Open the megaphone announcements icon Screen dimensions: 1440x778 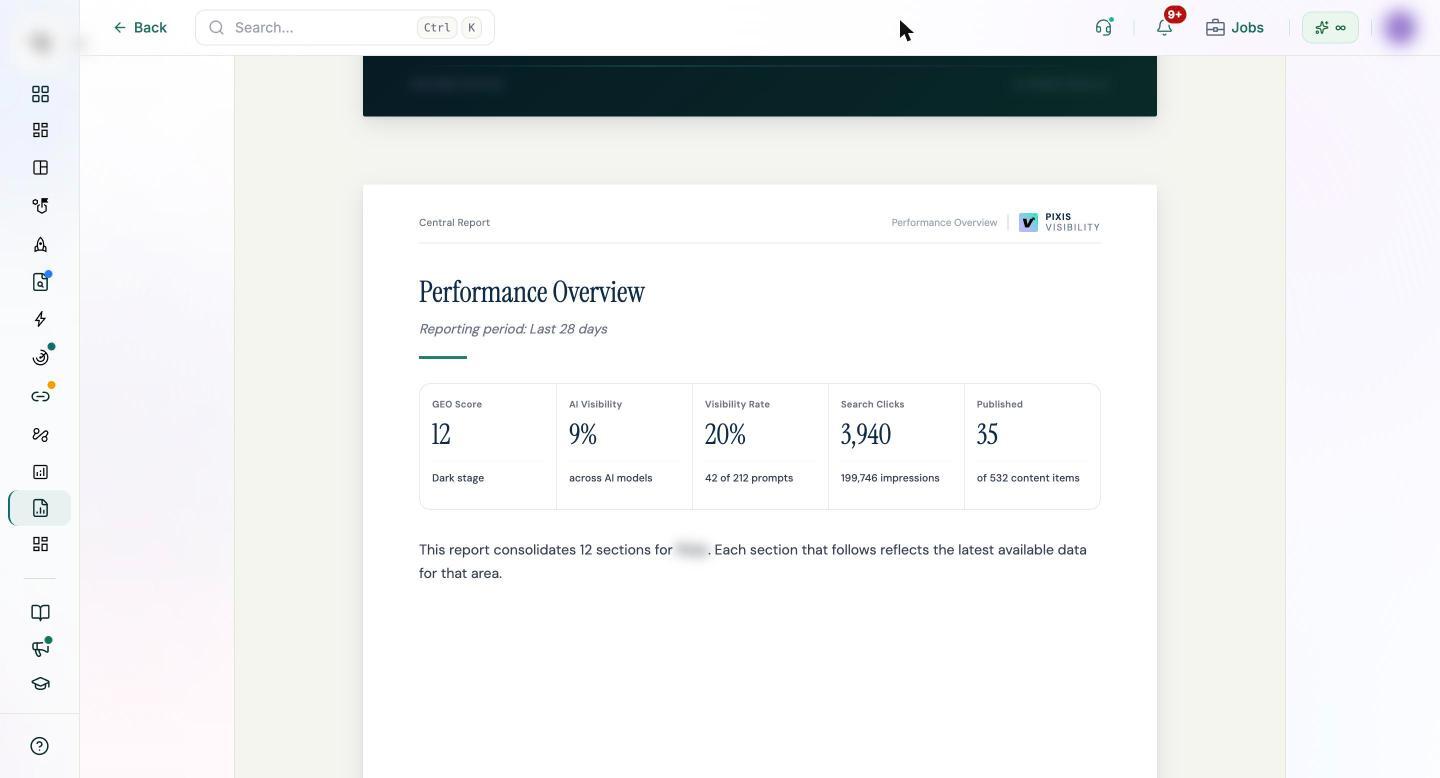click(x=40, y=648)
